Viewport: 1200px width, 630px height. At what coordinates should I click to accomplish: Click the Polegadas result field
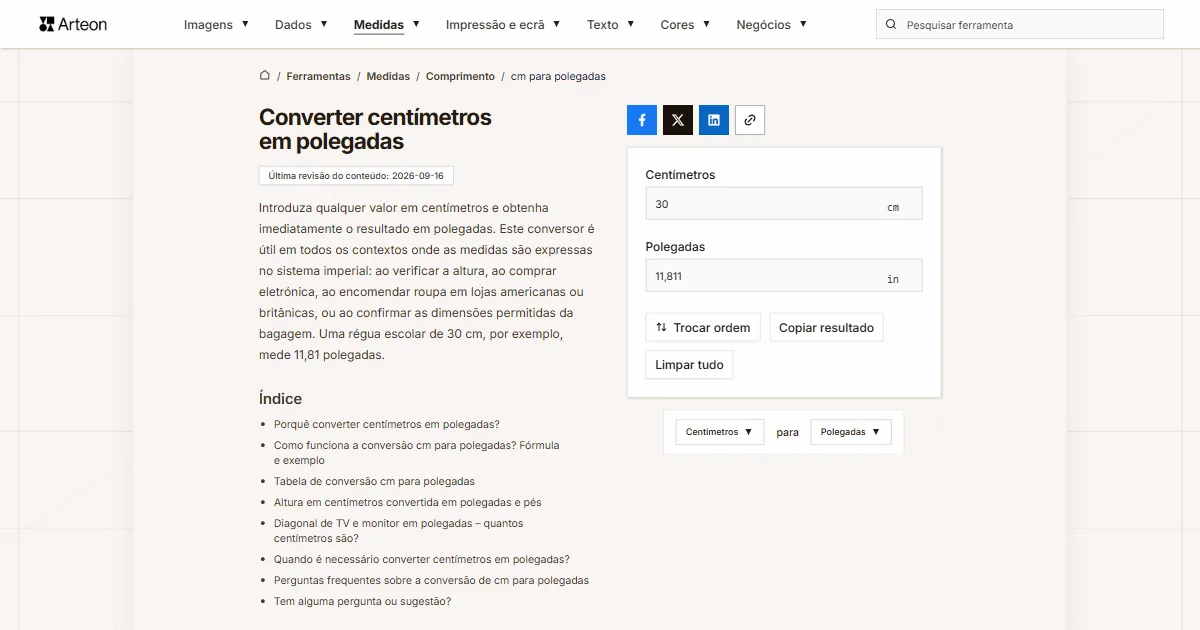pyautogui.click(x=784, y=276)
